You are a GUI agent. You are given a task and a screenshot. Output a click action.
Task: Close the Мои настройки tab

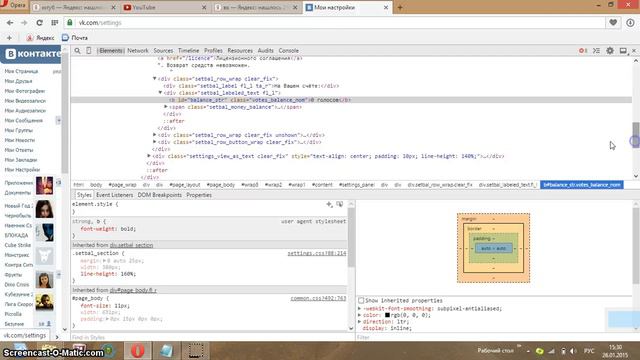point(386,7)
